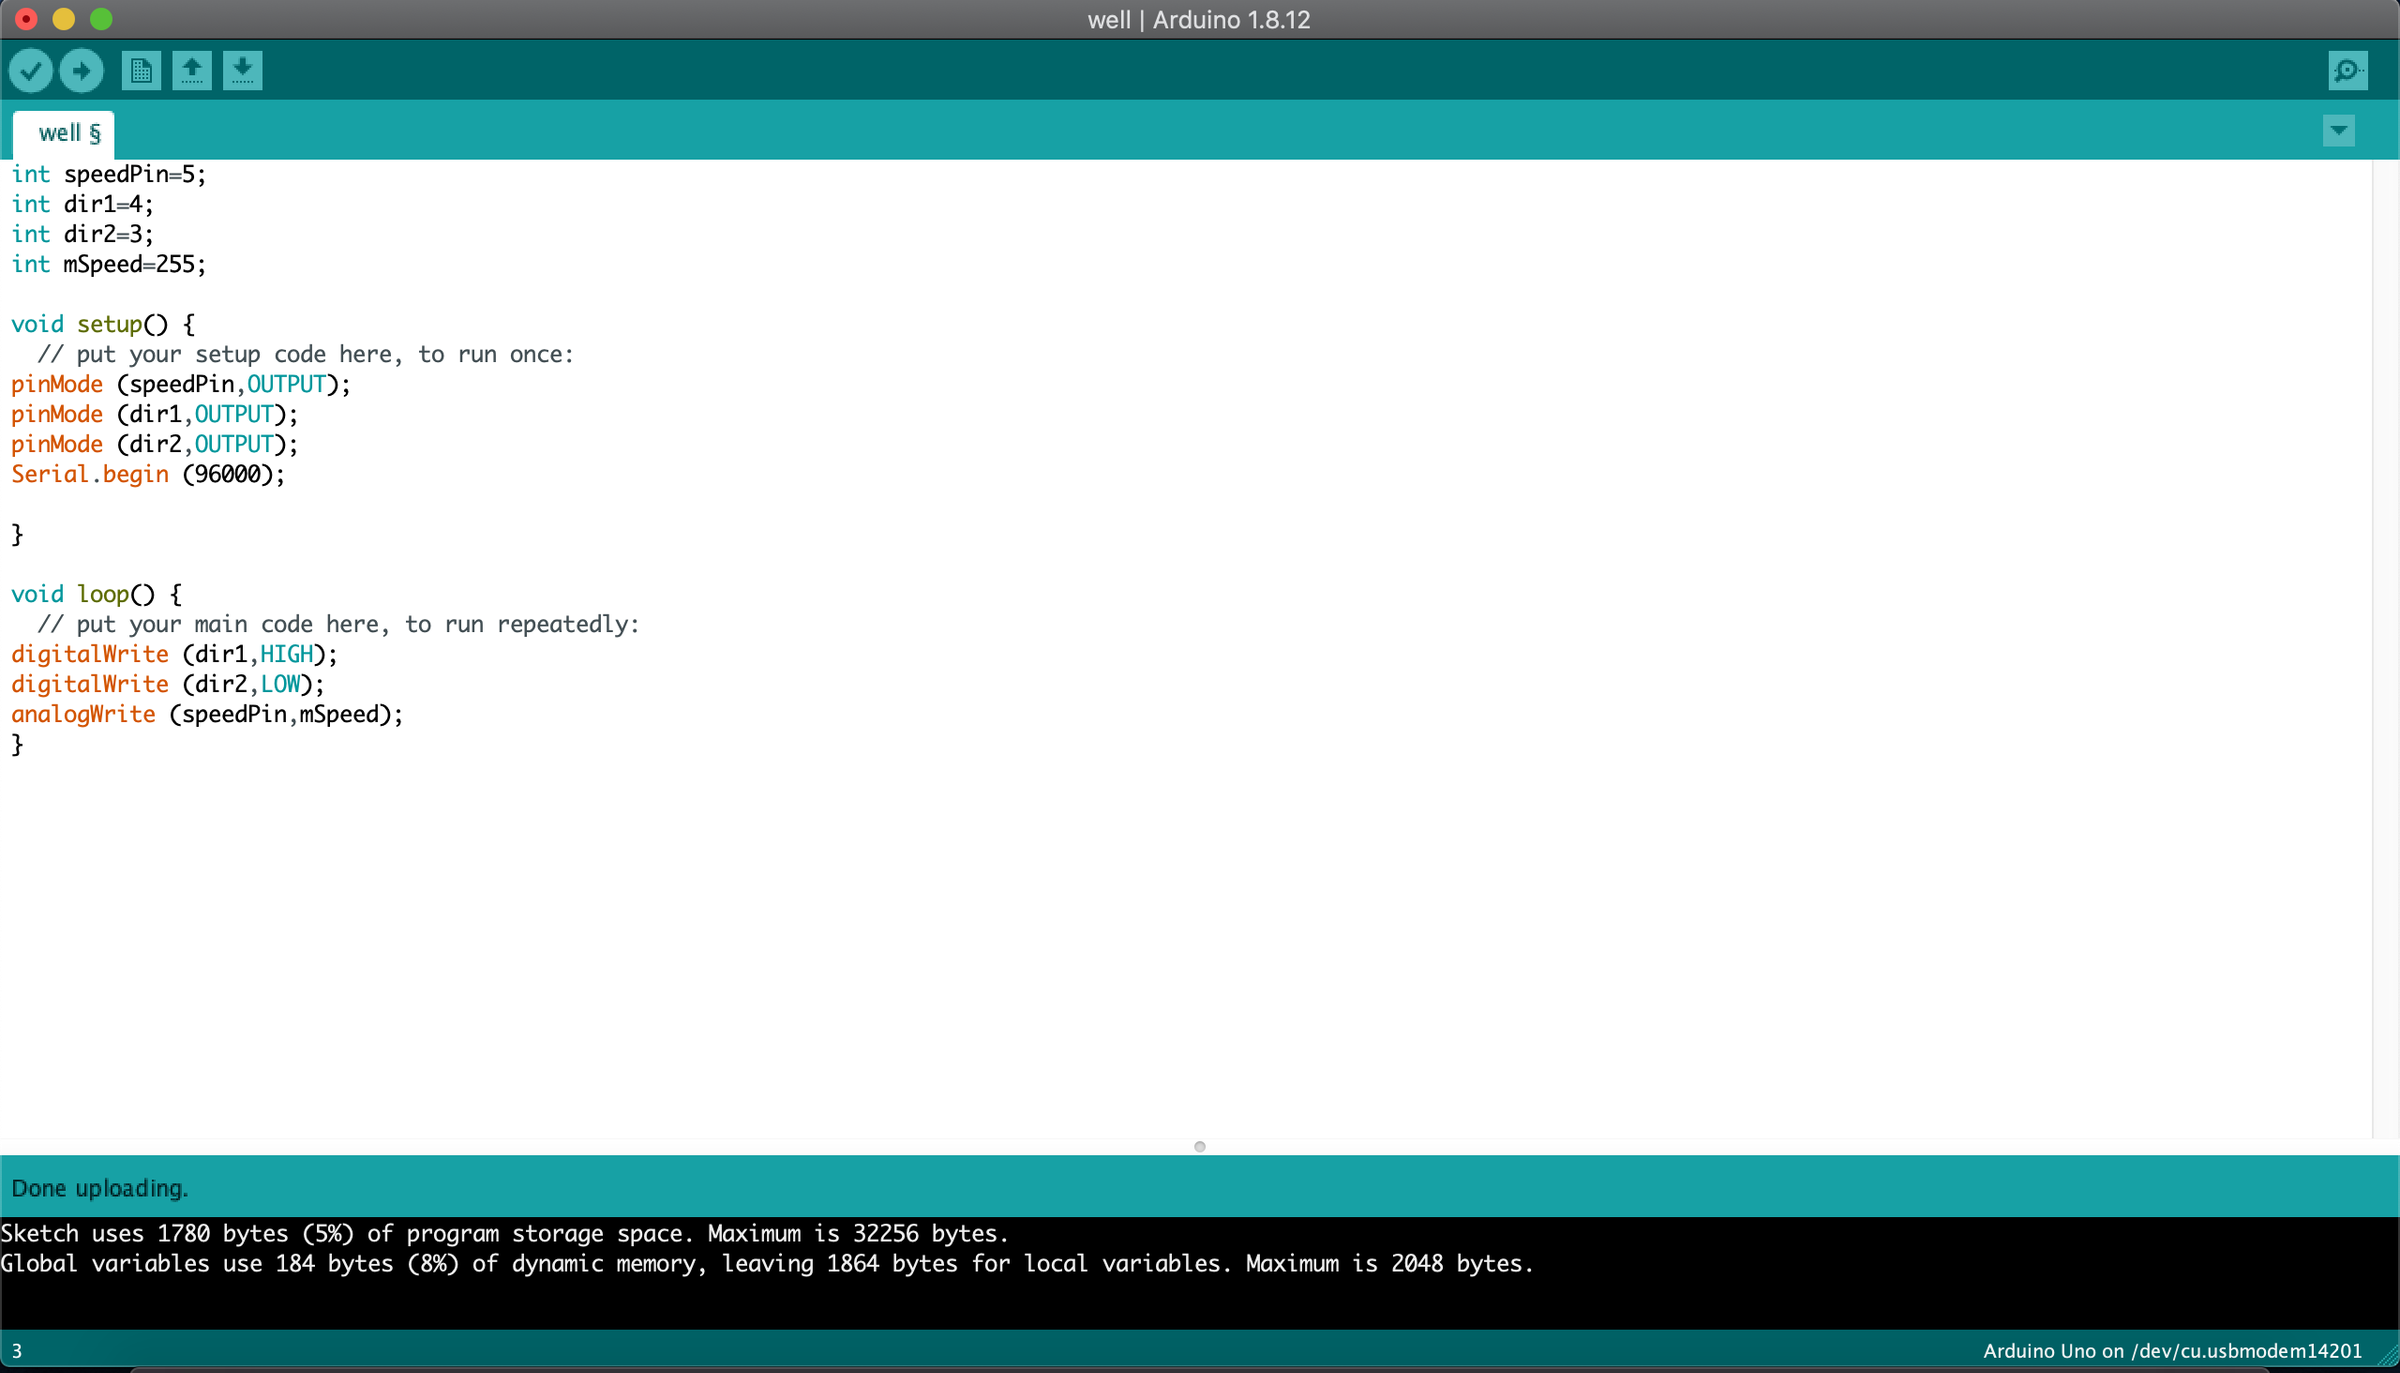This screenshot has width=2400, height=1373.
Task: Open a sketch with the Open icon
Action: click(191, 71)
